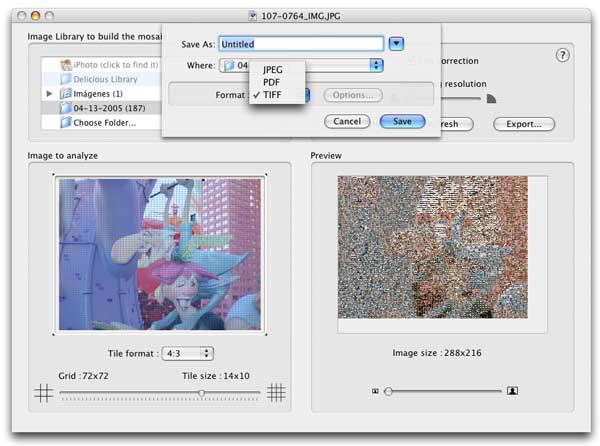Select the checked TIFF format option
This screenshot has height=446, width=600.
[271, 95]
